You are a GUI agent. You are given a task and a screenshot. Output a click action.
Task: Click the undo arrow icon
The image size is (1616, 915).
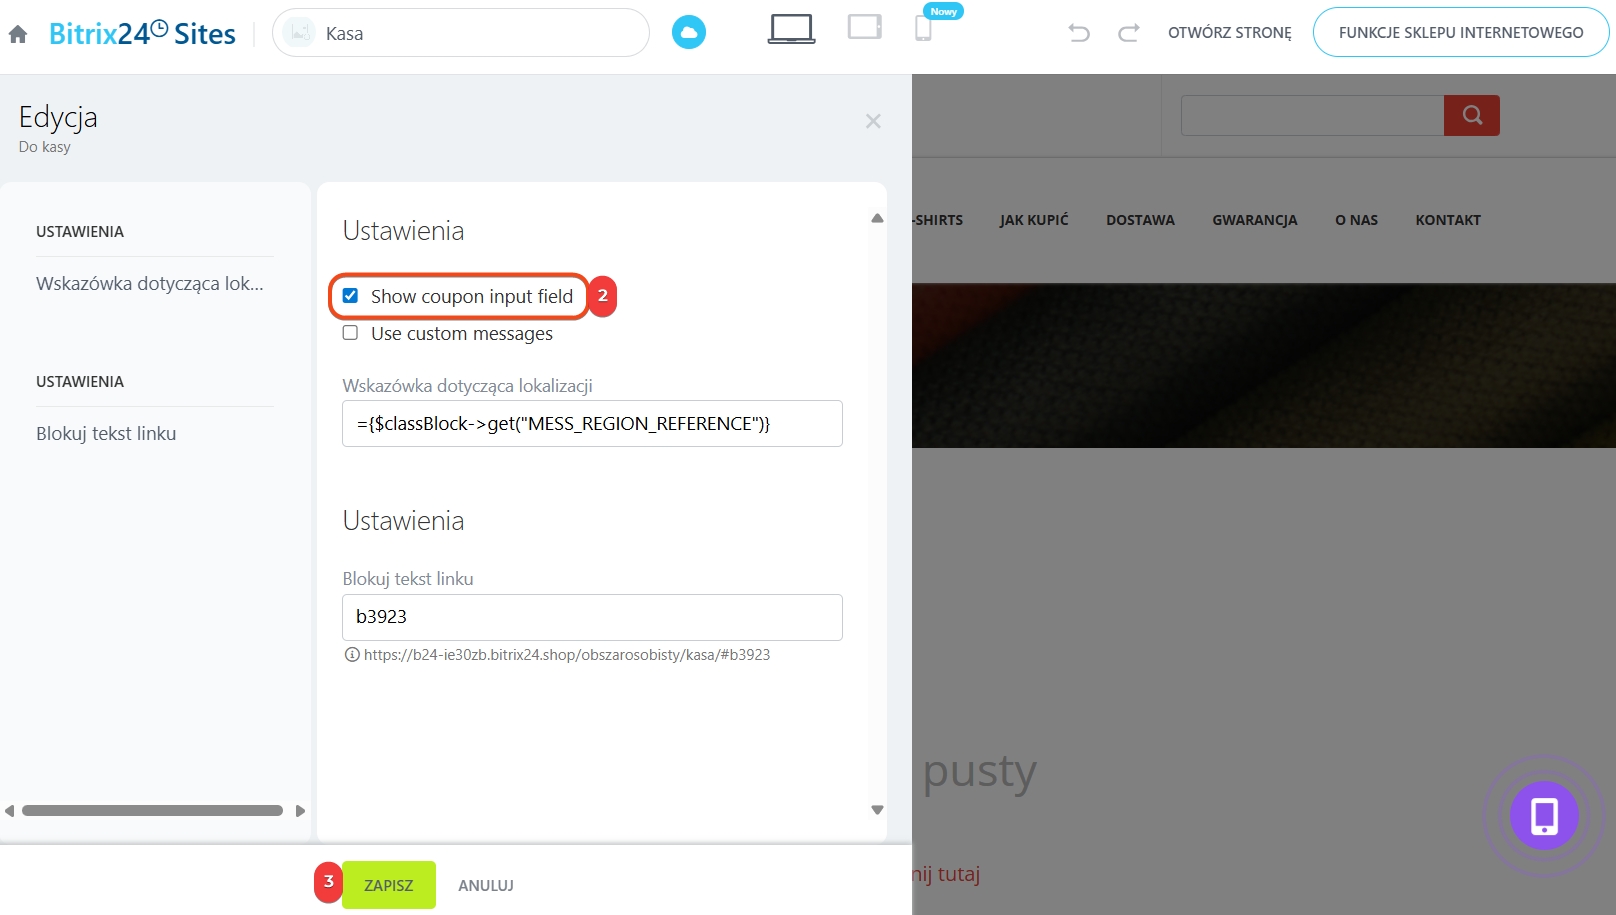coord(1078,33)
